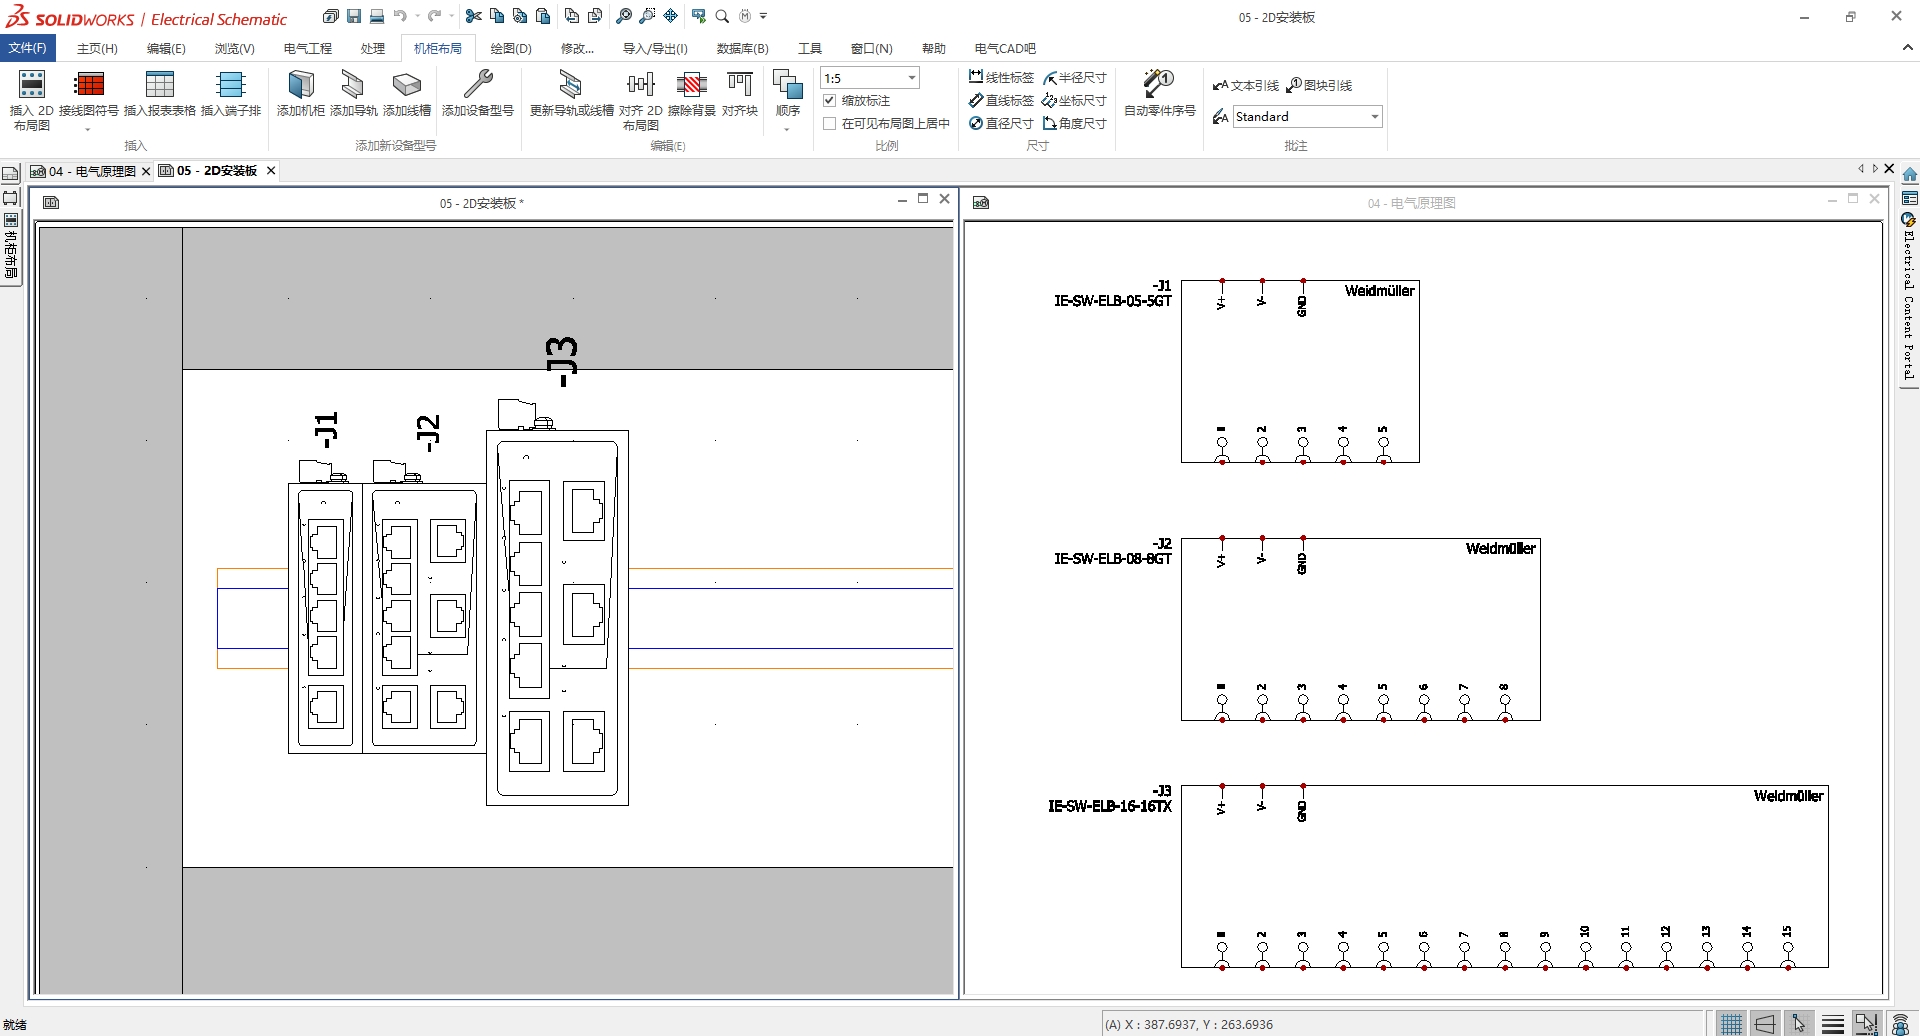Enable the 在可见布局图上居中 checkbox
The width and height of the screenshot is (1920, 1036).
(829, 124)
